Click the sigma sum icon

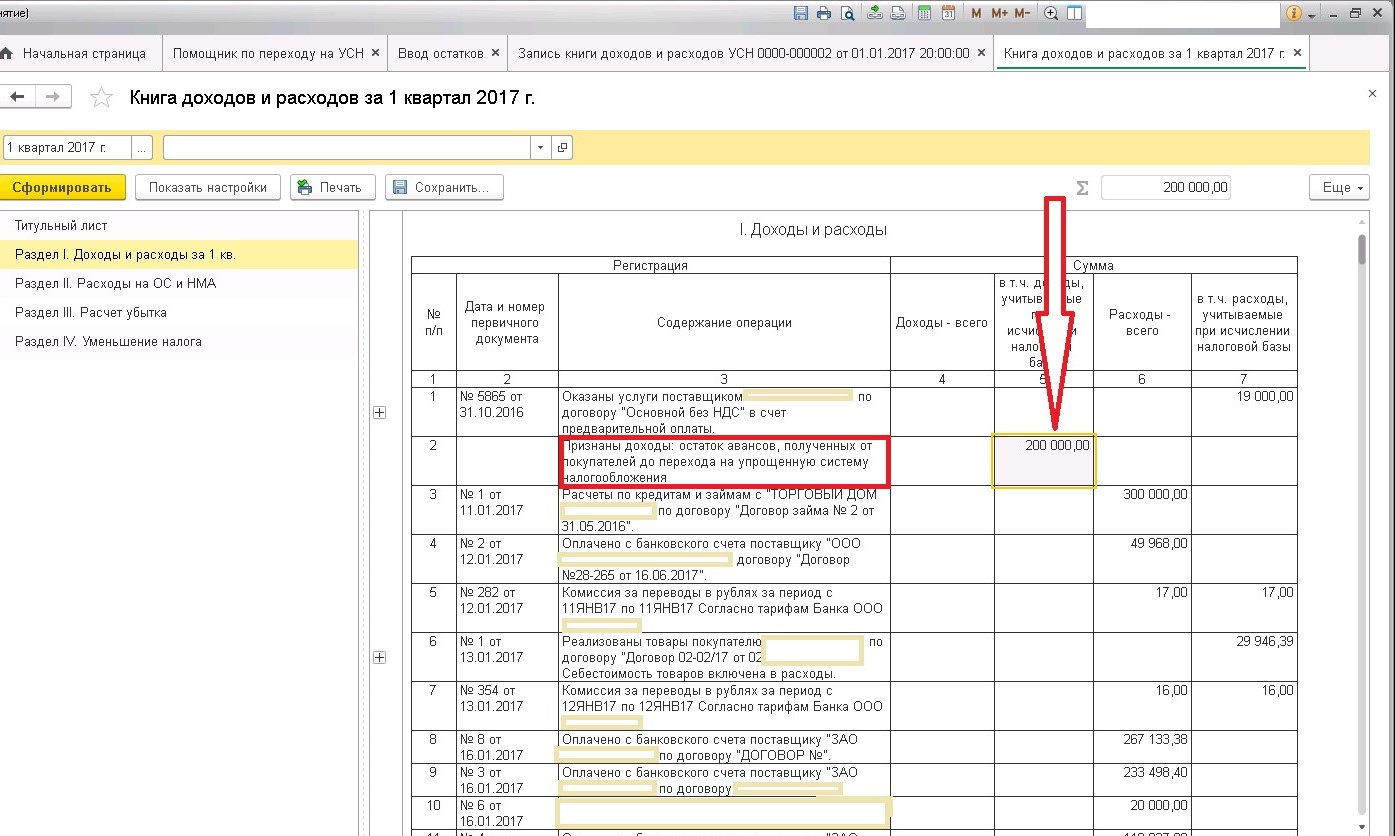(1082, 187)
